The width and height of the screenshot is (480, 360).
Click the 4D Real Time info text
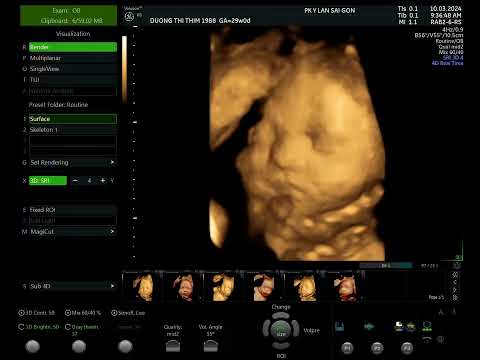click(447, 63)
